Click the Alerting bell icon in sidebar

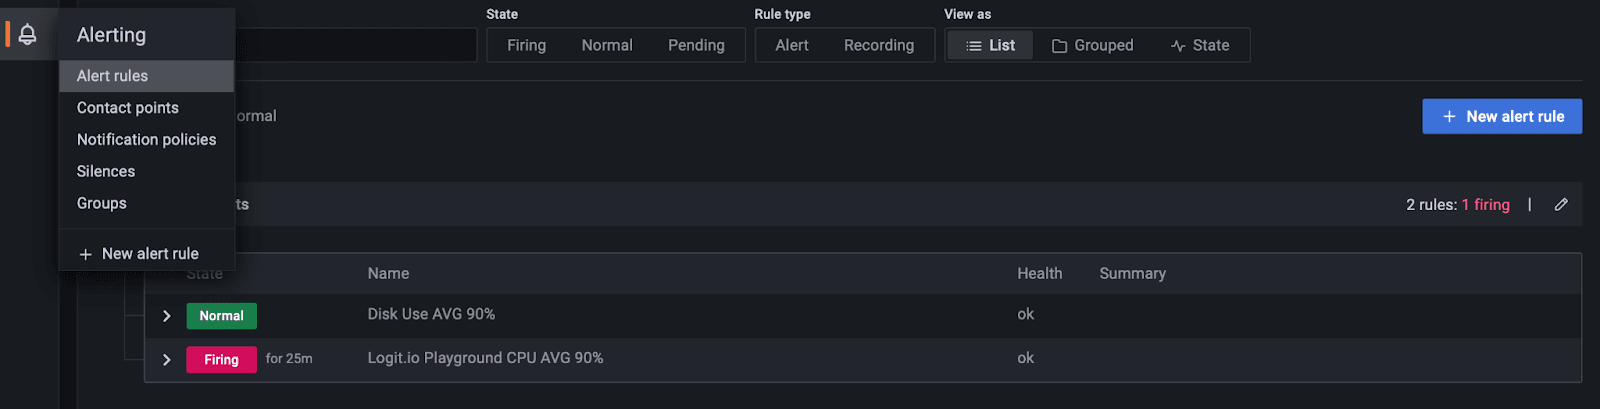pos(28,34)
